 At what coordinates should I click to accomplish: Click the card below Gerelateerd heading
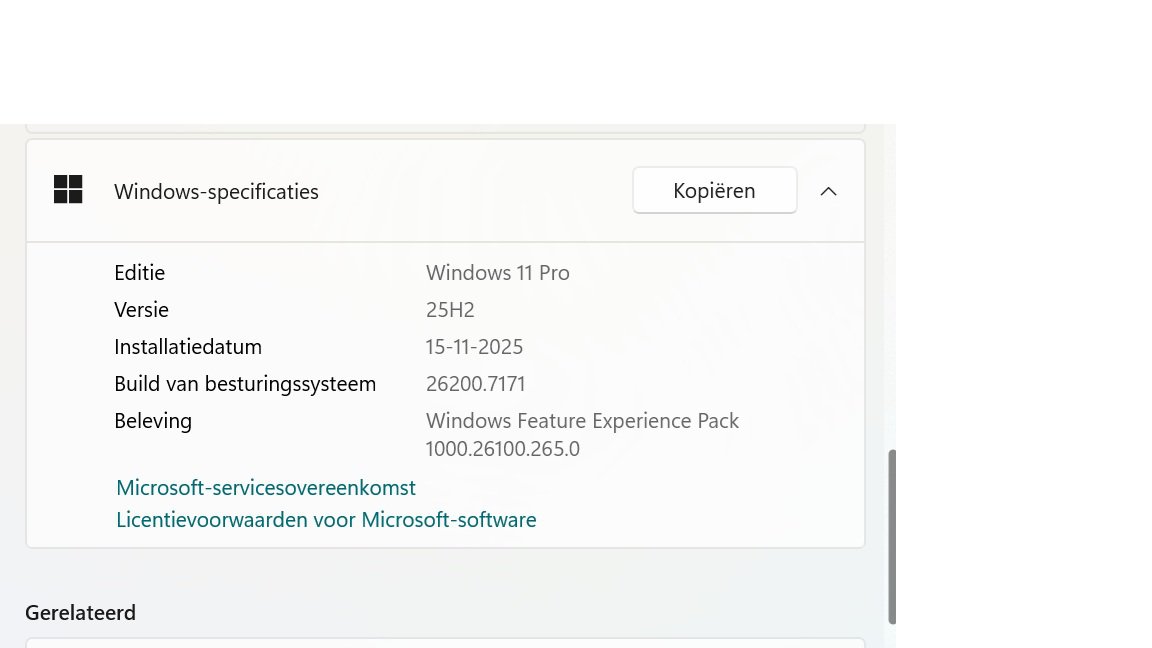tap(444, 642)
